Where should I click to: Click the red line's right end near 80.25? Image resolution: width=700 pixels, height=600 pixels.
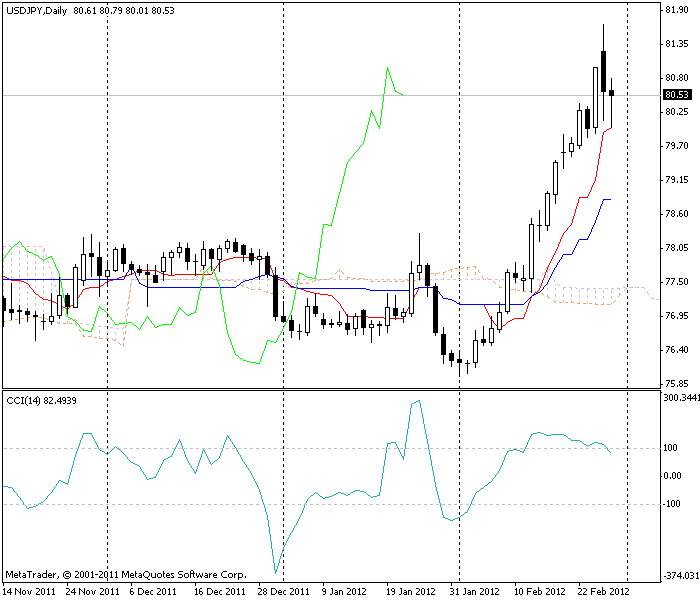[611, 126]
